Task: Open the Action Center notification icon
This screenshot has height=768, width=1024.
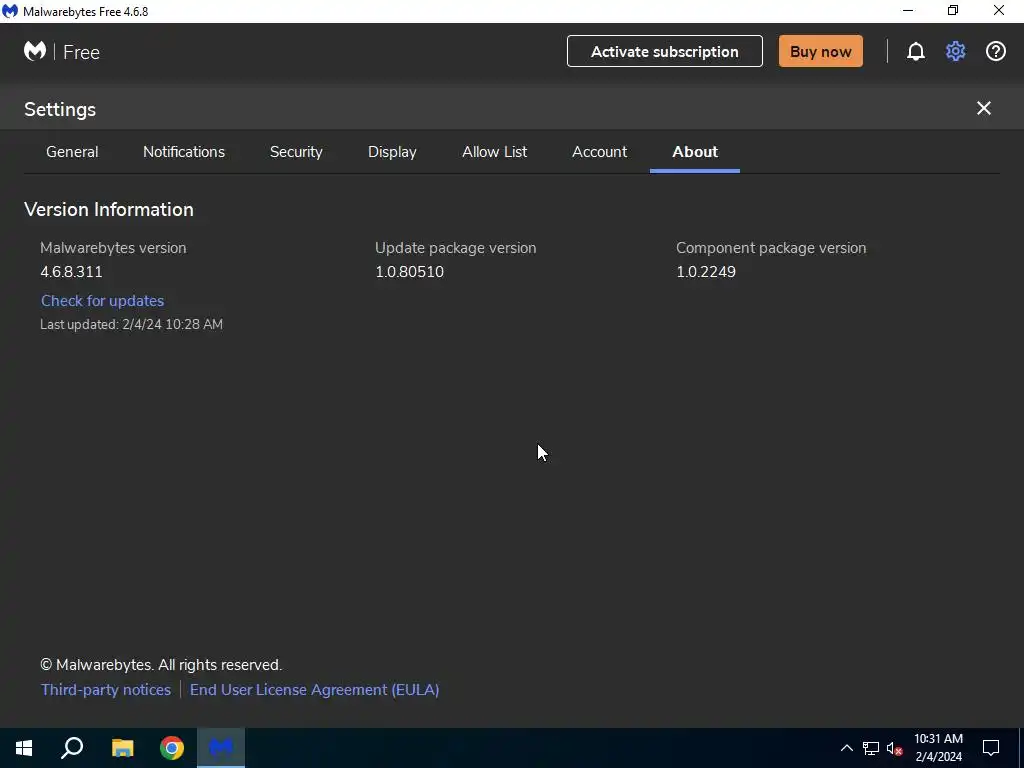Action: [x=991, y=748]
